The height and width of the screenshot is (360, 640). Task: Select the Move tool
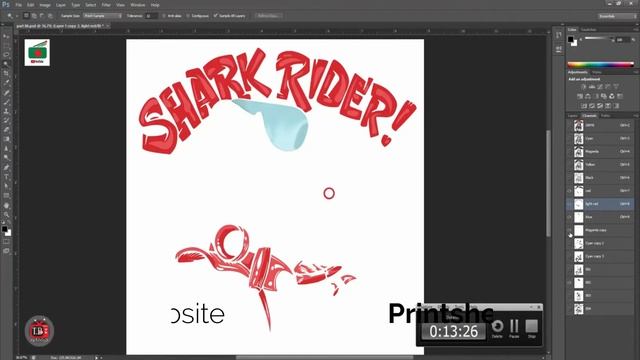point(6,36)
